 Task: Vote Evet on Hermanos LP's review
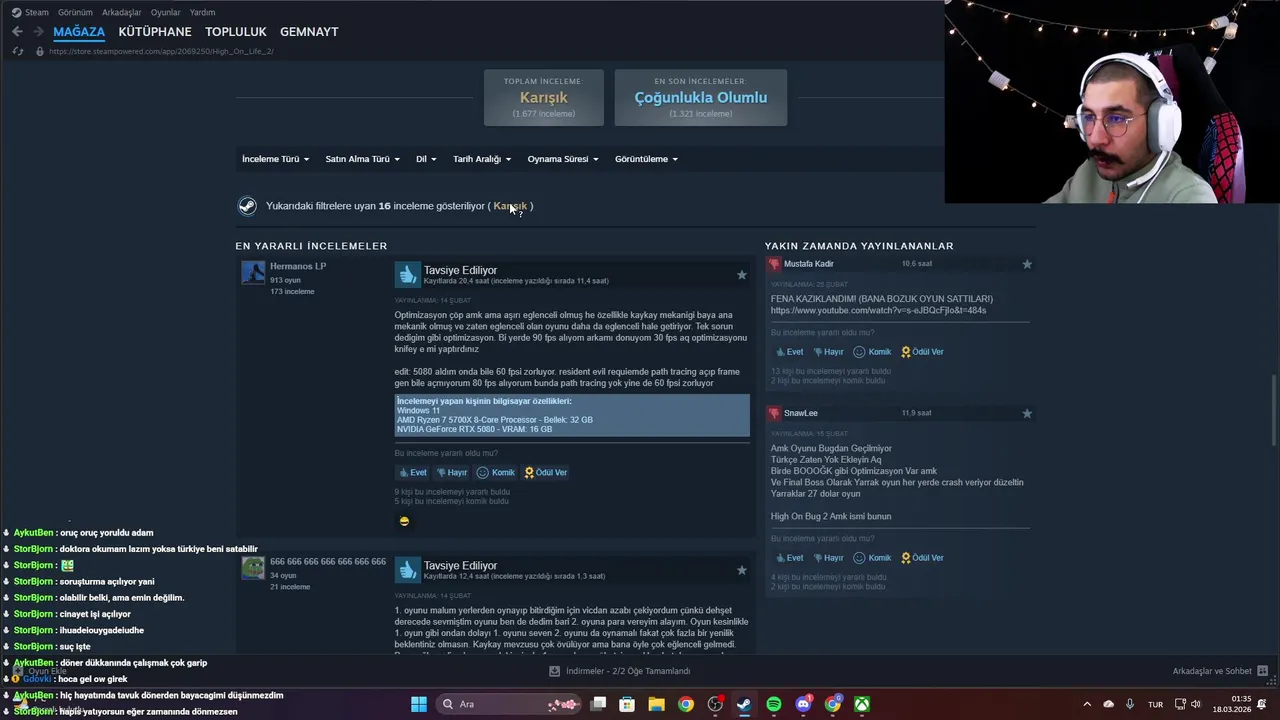413,473
